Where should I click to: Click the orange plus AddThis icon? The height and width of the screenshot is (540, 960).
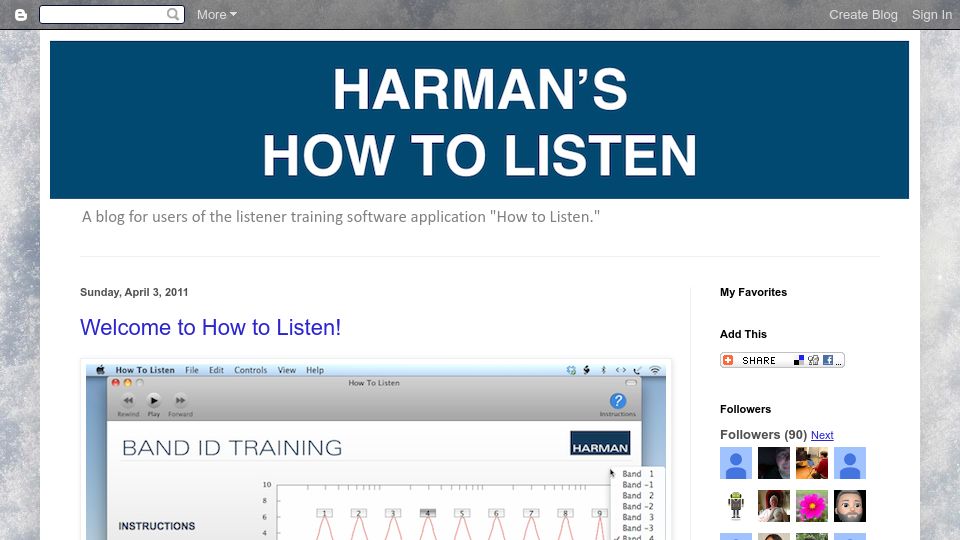click(x=728, y=360)
